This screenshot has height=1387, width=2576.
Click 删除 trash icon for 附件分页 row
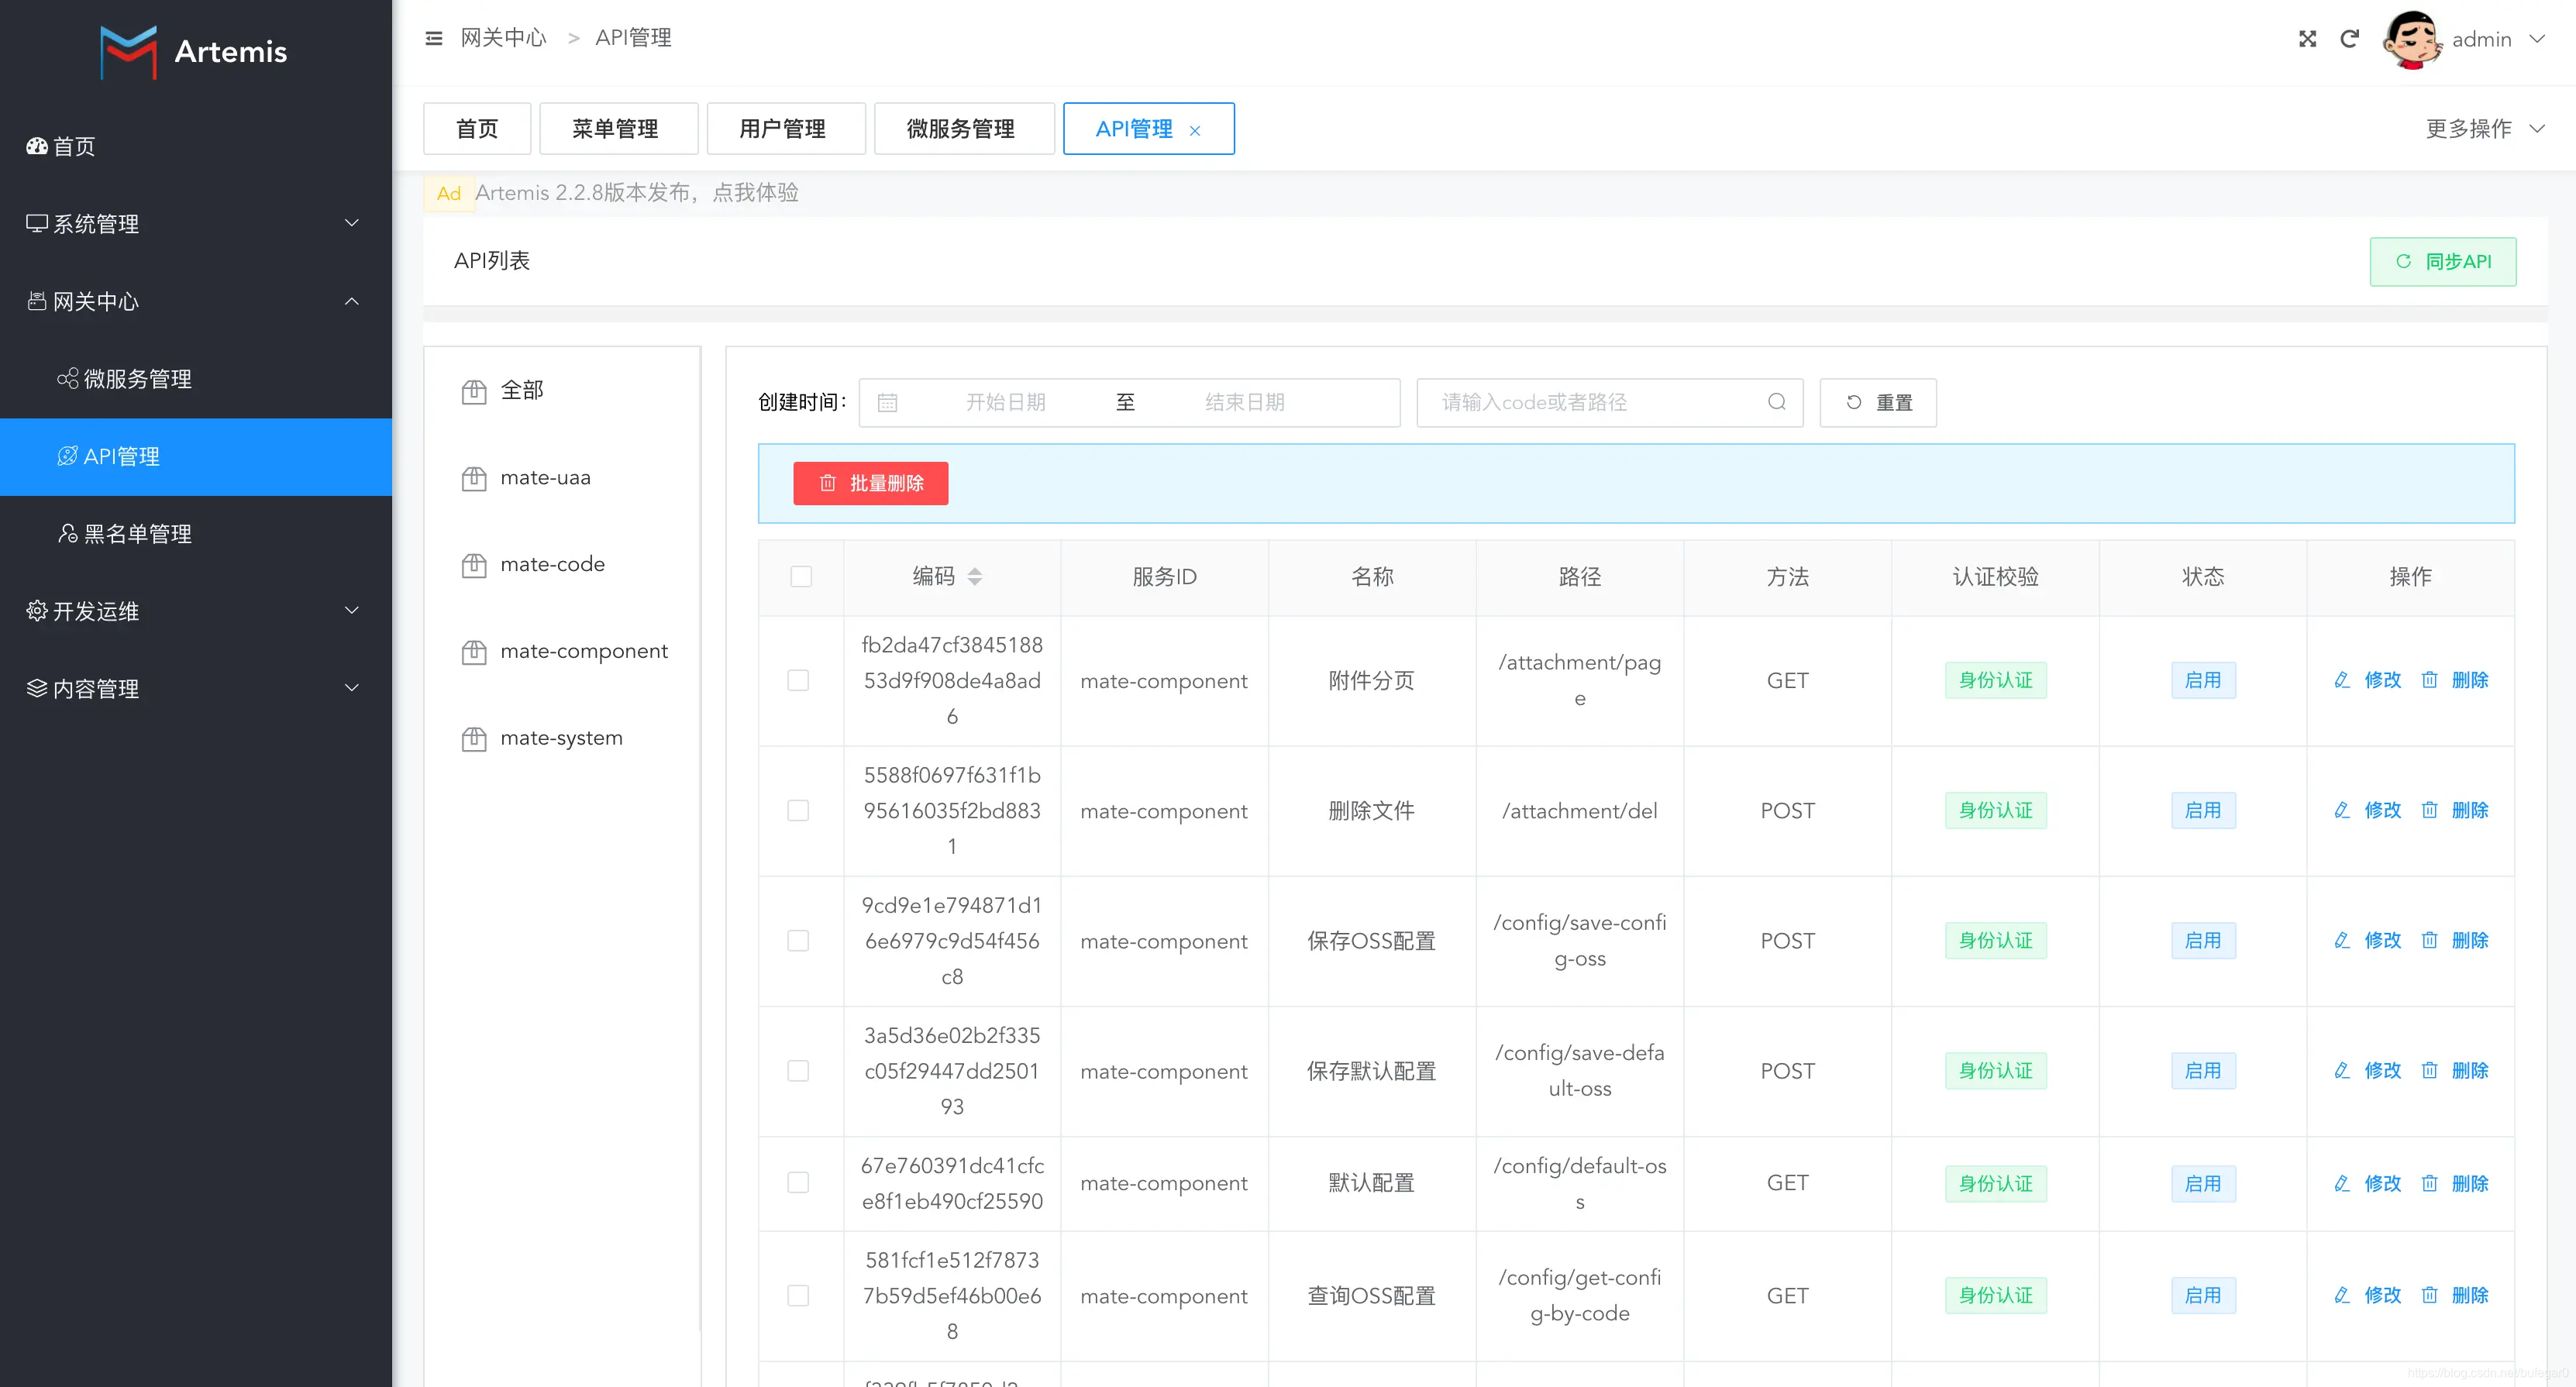click(x=2429, y=680)
